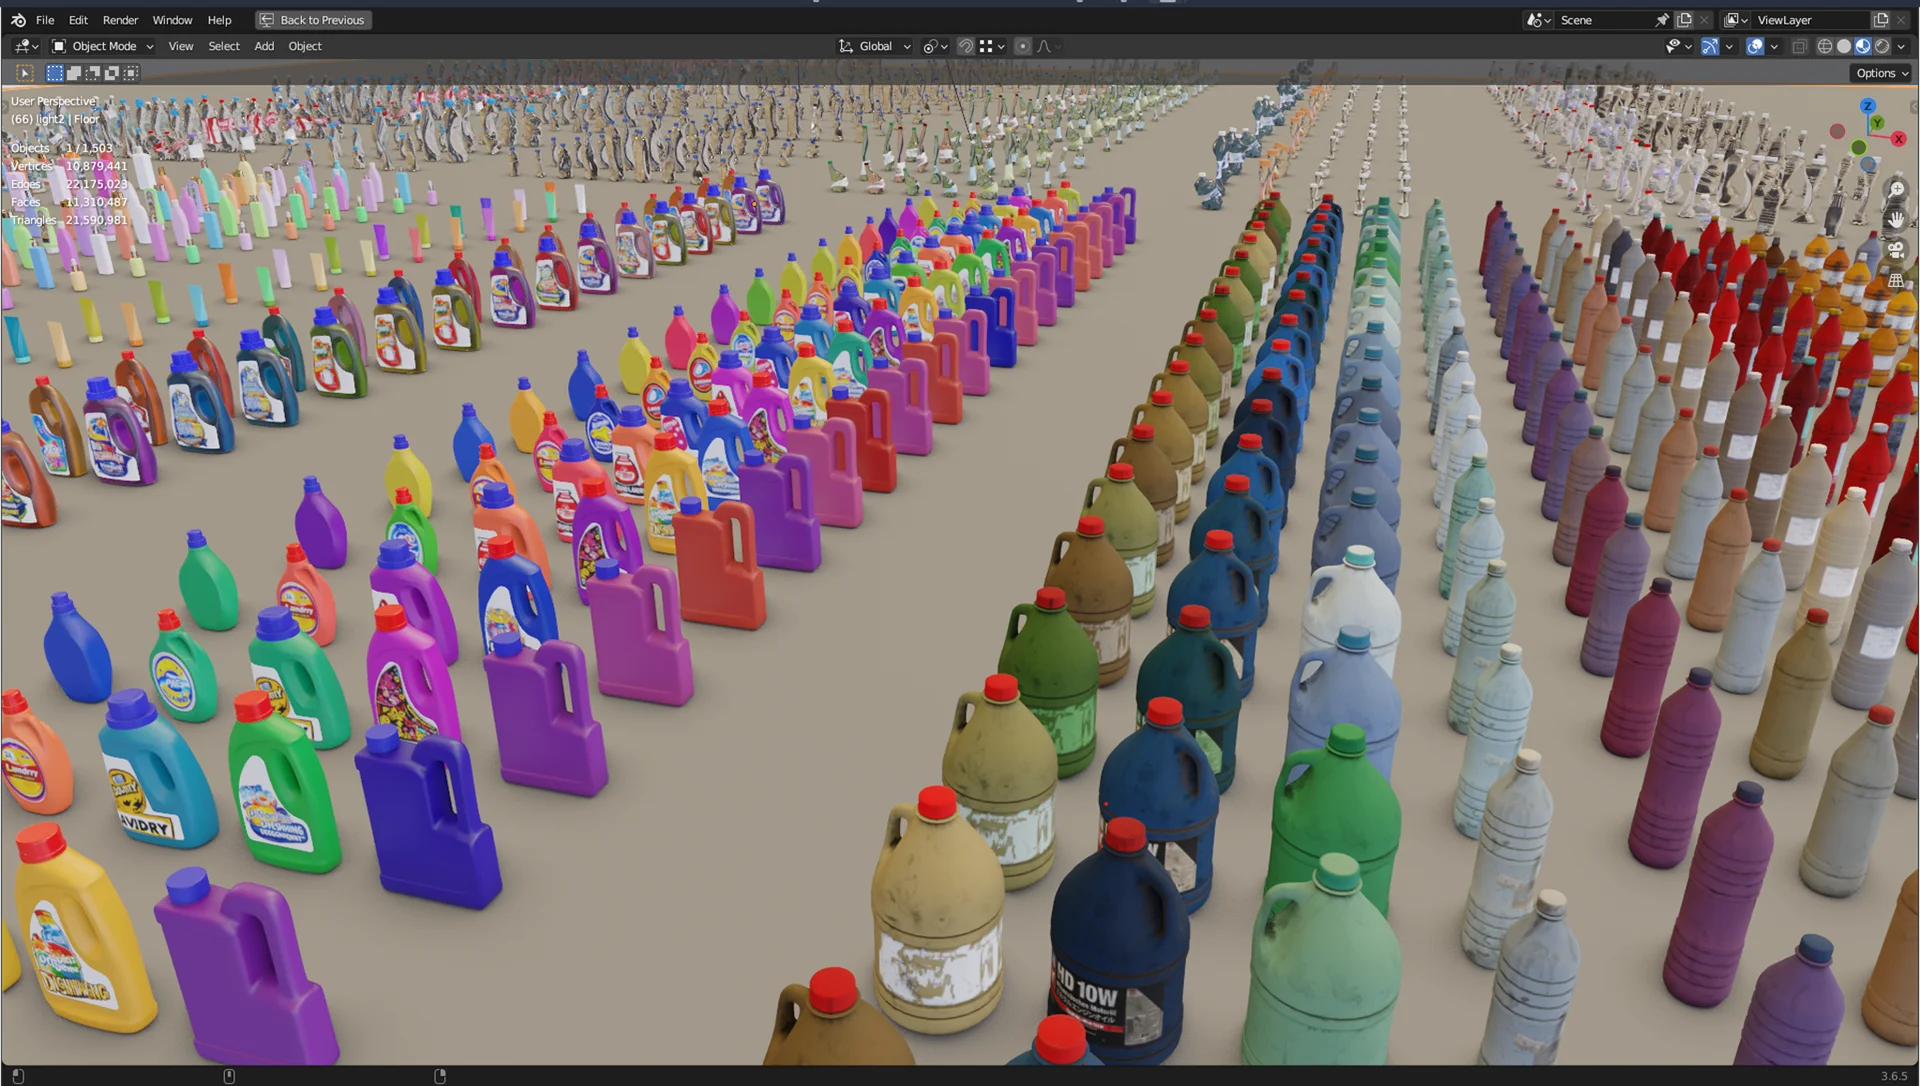1920x1086 pixels.
Task: Enable proportional editing
Action: coord(1023,46)
